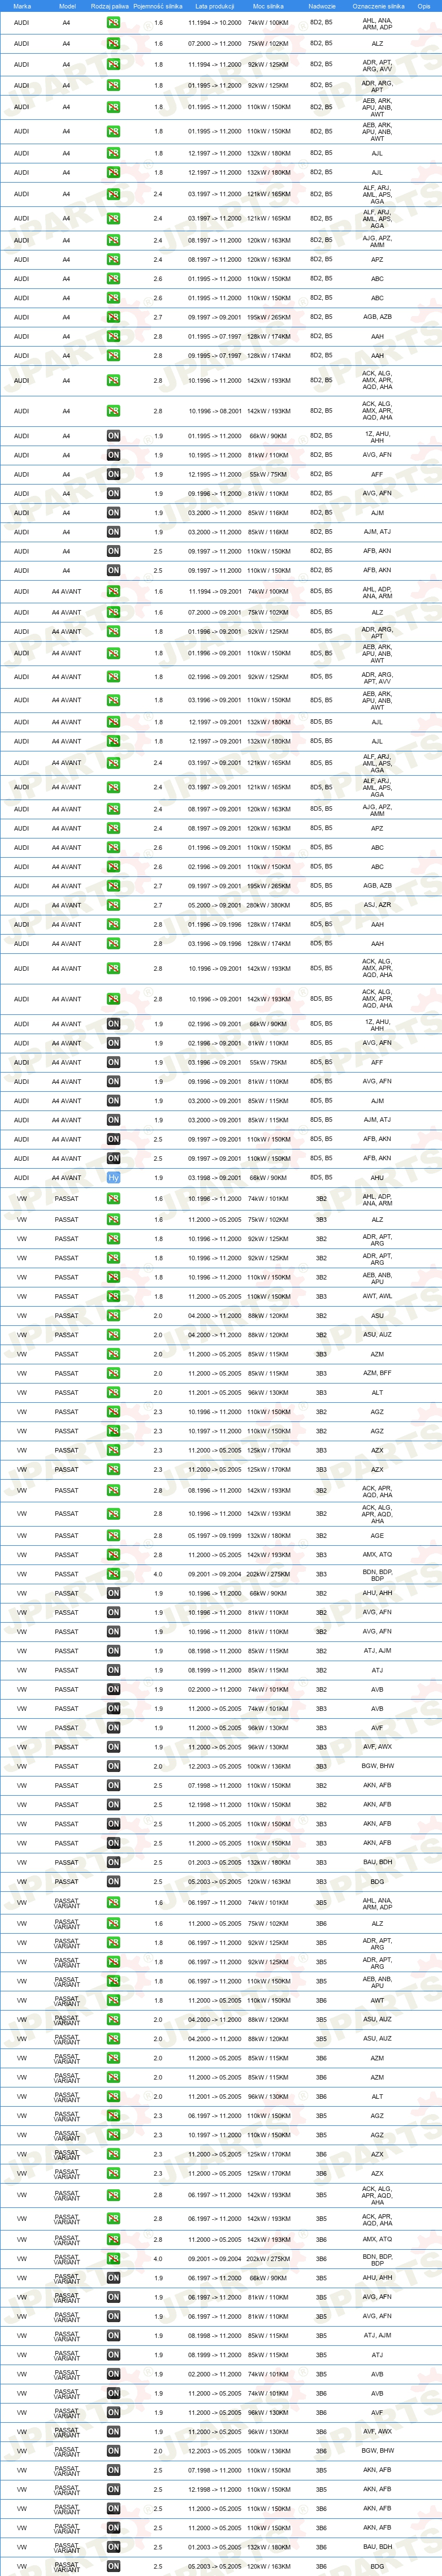Click petrol icon in Passat Variant 4.0 3B6 row

pyautogui.click(x=113, y=2259)
